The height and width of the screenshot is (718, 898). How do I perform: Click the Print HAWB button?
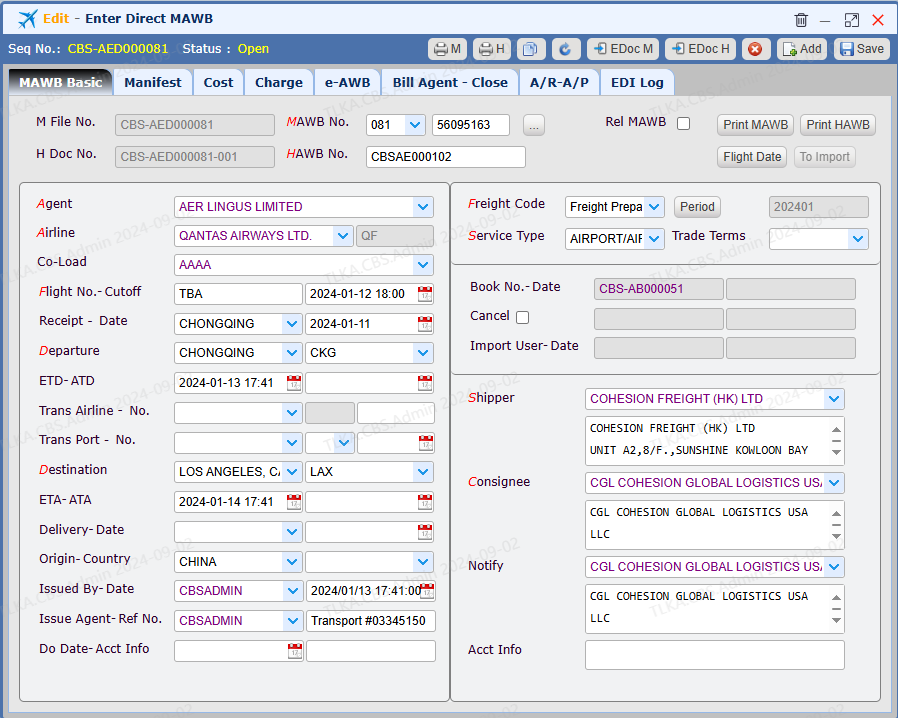click(x=837, y=125)
